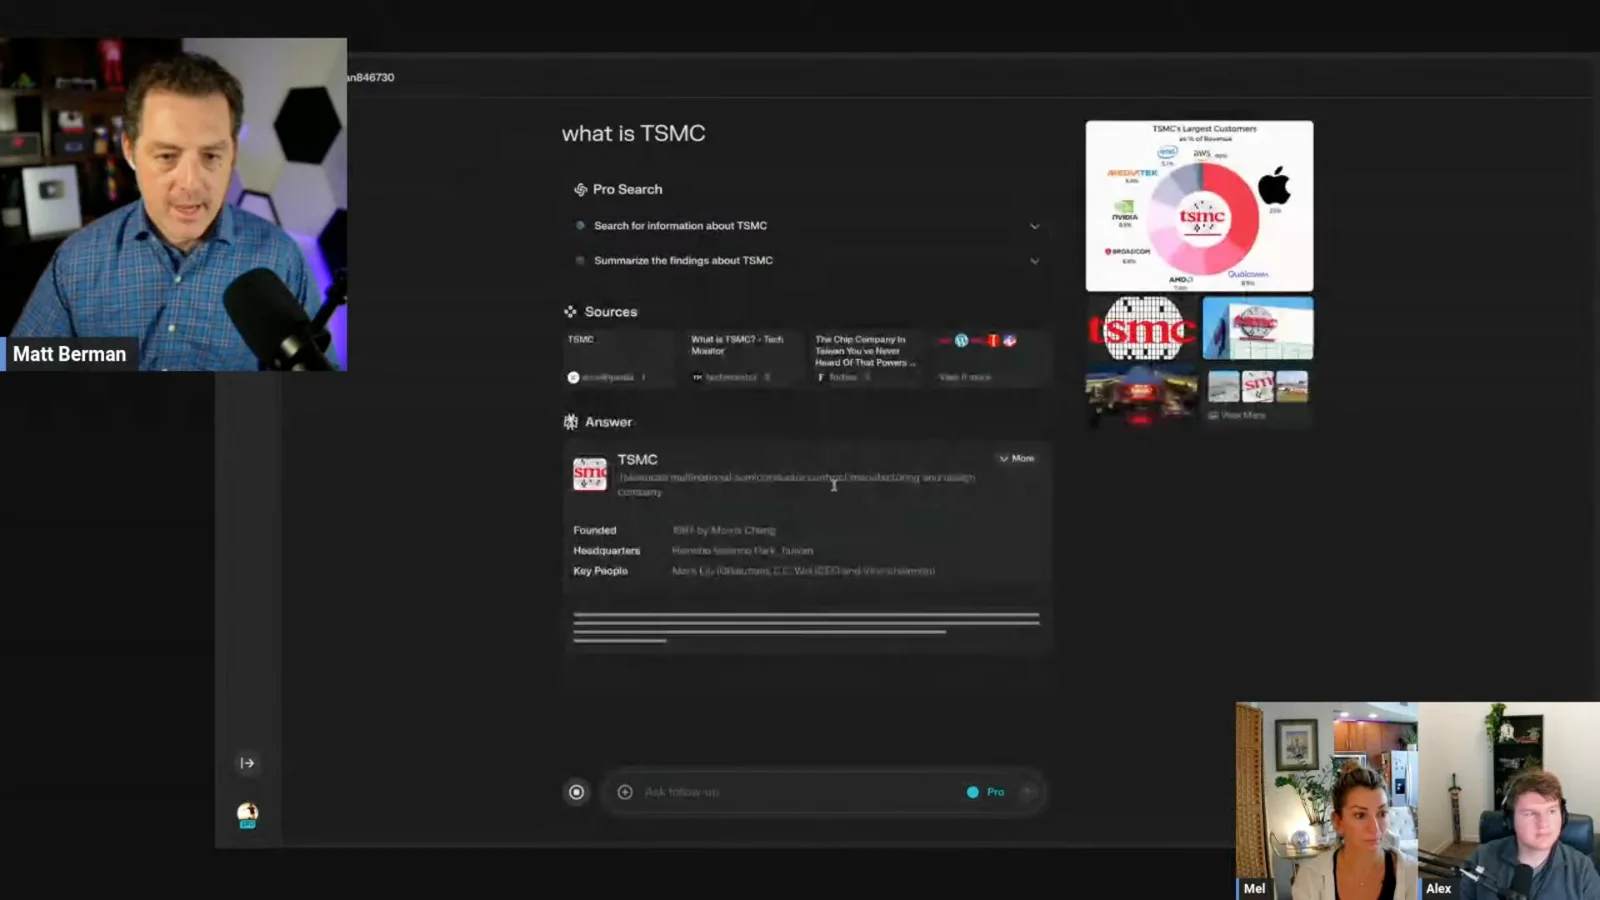Toggle the Pro search switch
The width and height of the screenshot is (1600, 900).
pos(973,792)
